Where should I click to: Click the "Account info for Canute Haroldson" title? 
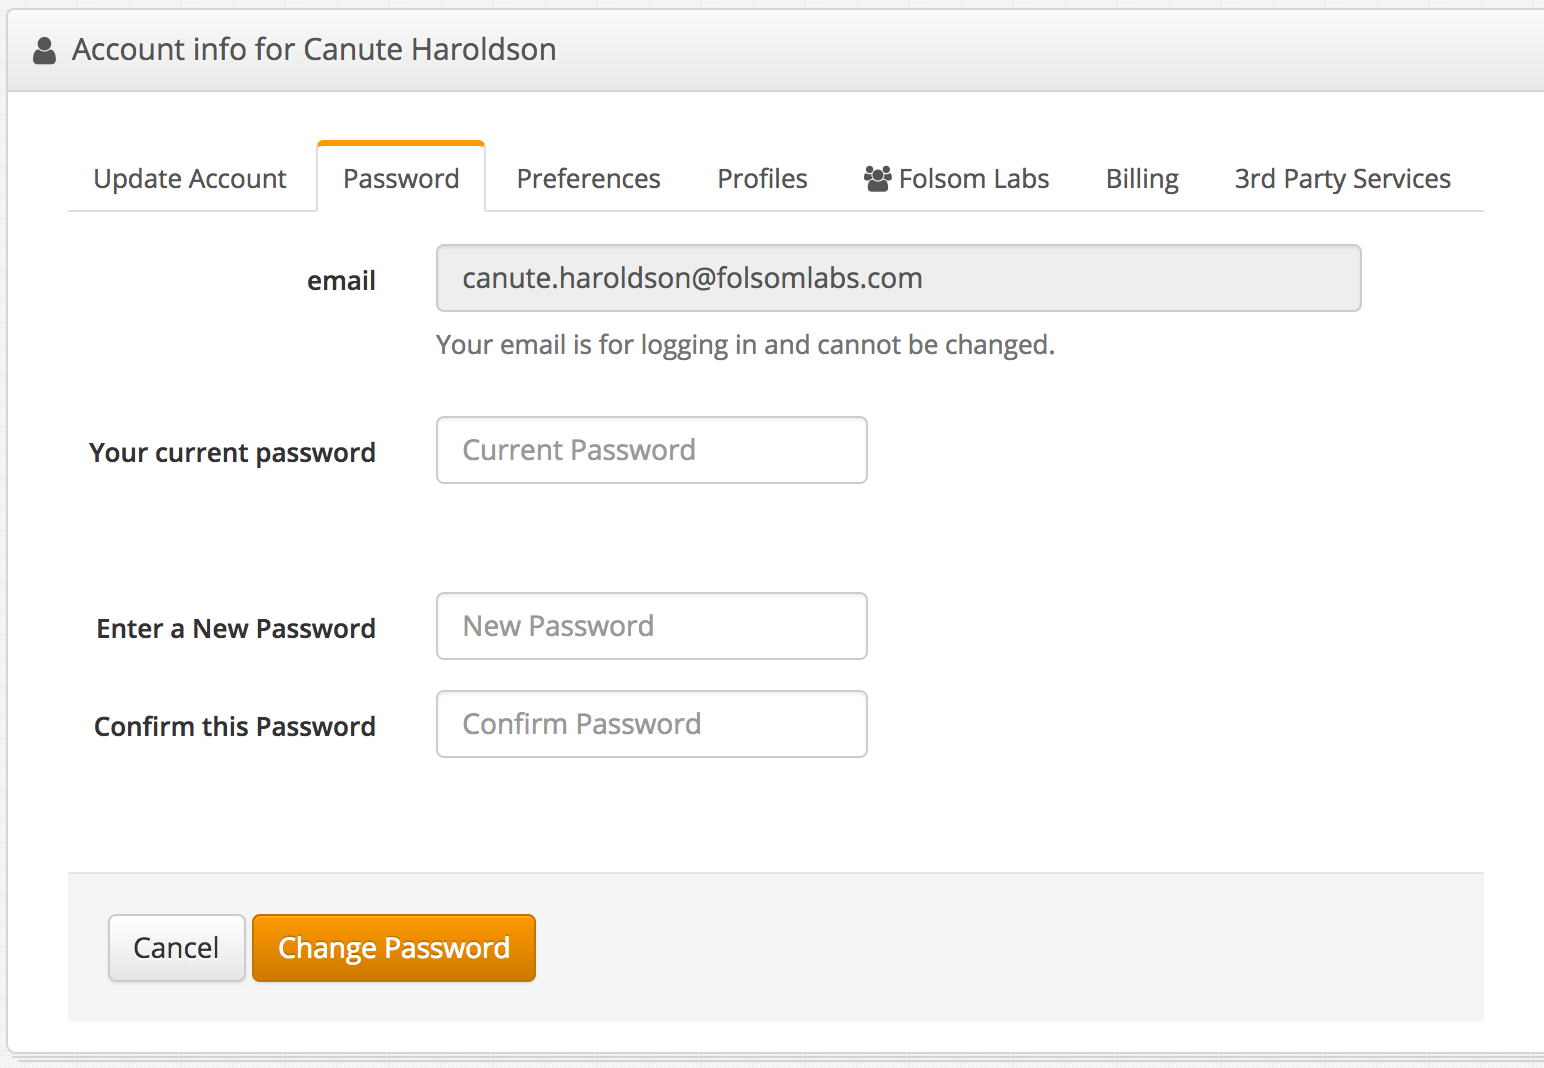[314, 49]
